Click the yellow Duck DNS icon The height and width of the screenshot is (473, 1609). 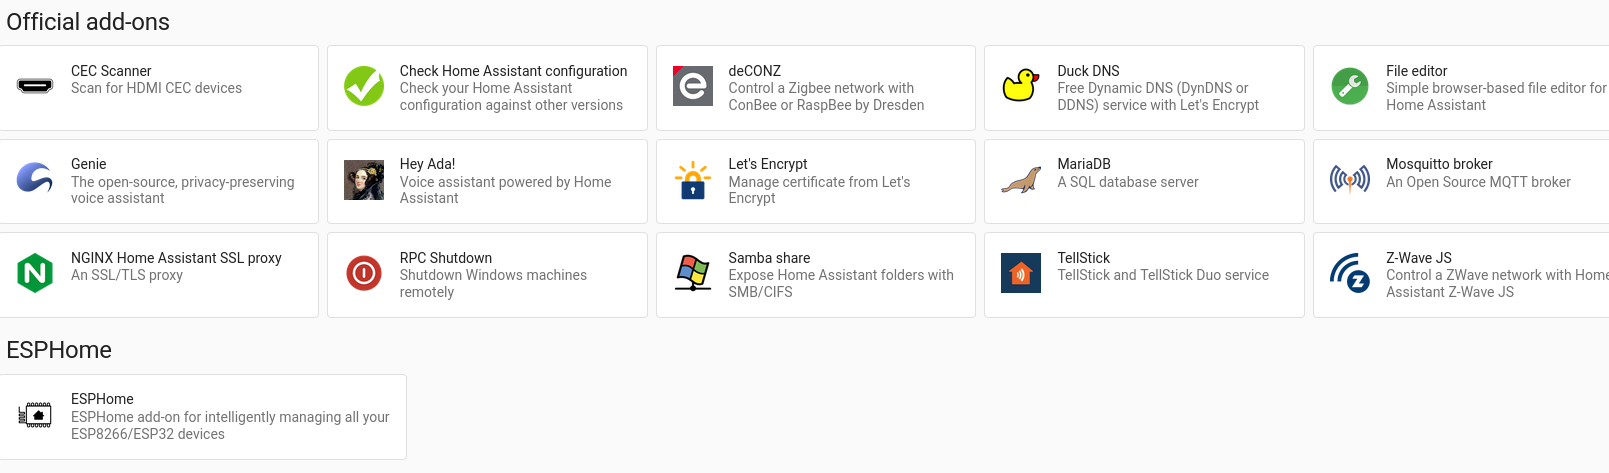click(x=1021, y=86)
